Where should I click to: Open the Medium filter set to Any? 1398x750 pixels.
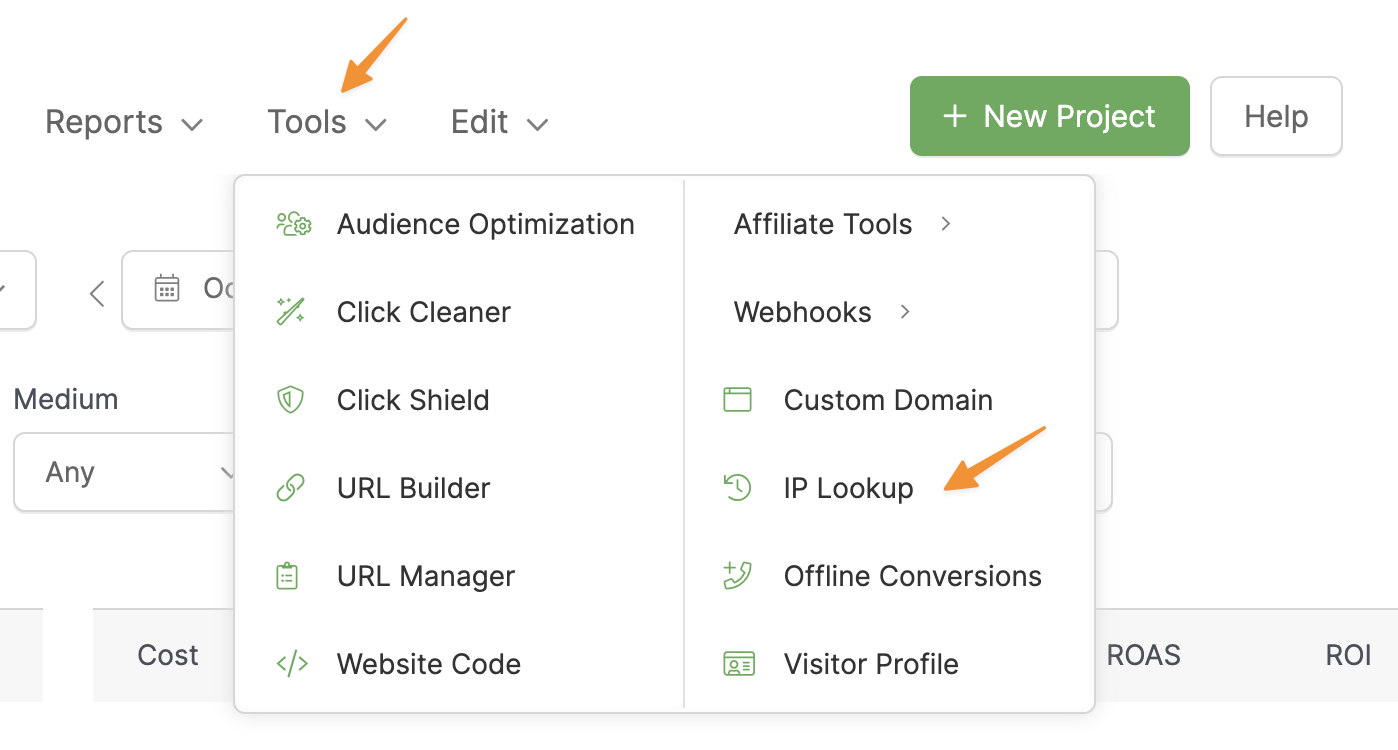[125, 472]
